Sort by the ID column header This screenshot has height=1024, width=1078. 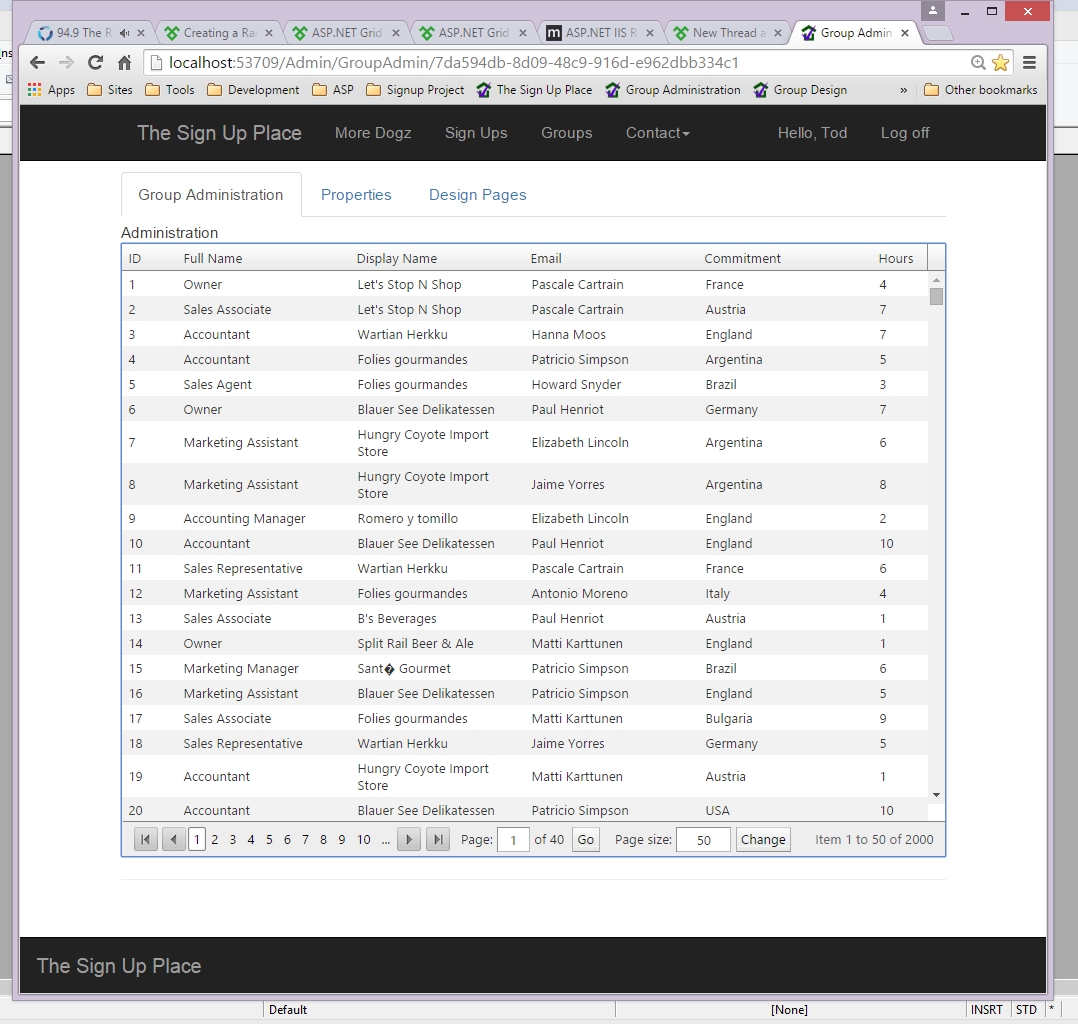[x=135, y=259]
